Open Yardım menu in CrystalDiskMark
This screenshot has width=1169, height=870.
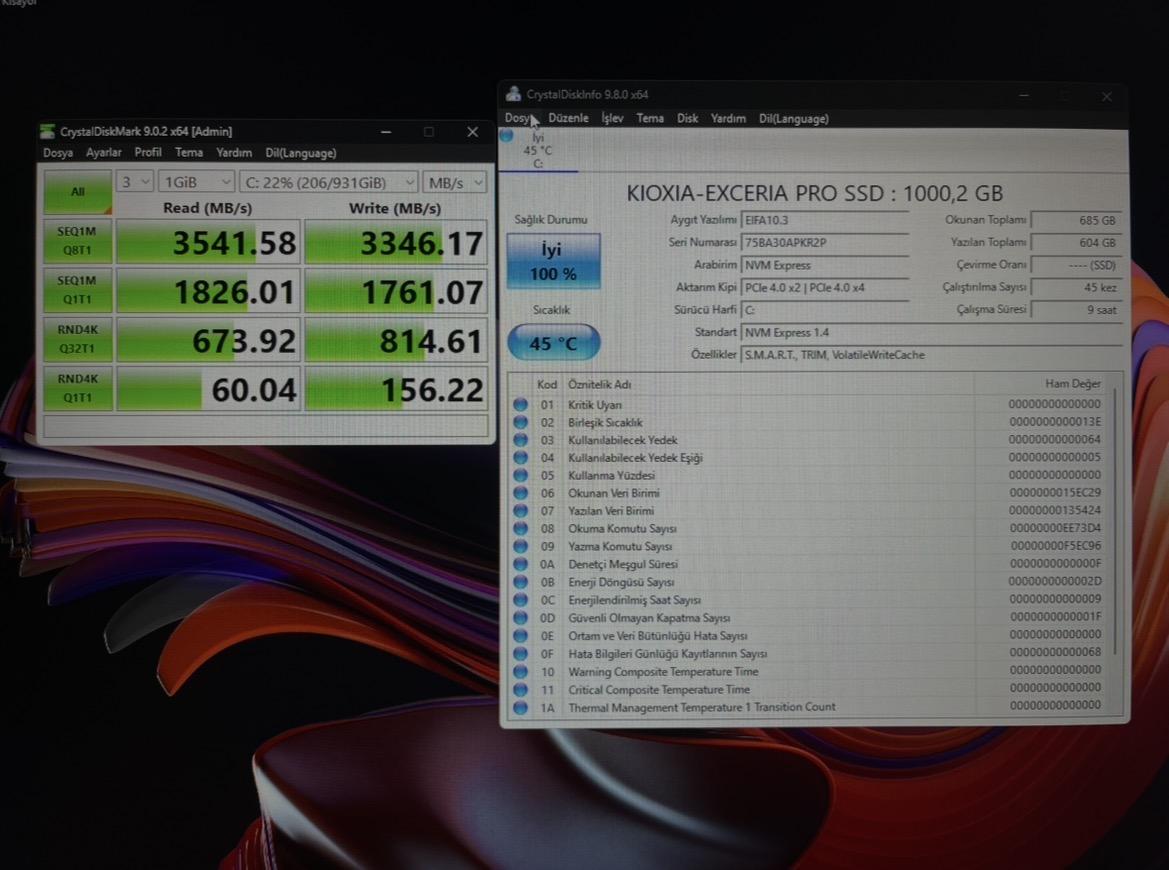pyautogui.click(x=234, y=153)
